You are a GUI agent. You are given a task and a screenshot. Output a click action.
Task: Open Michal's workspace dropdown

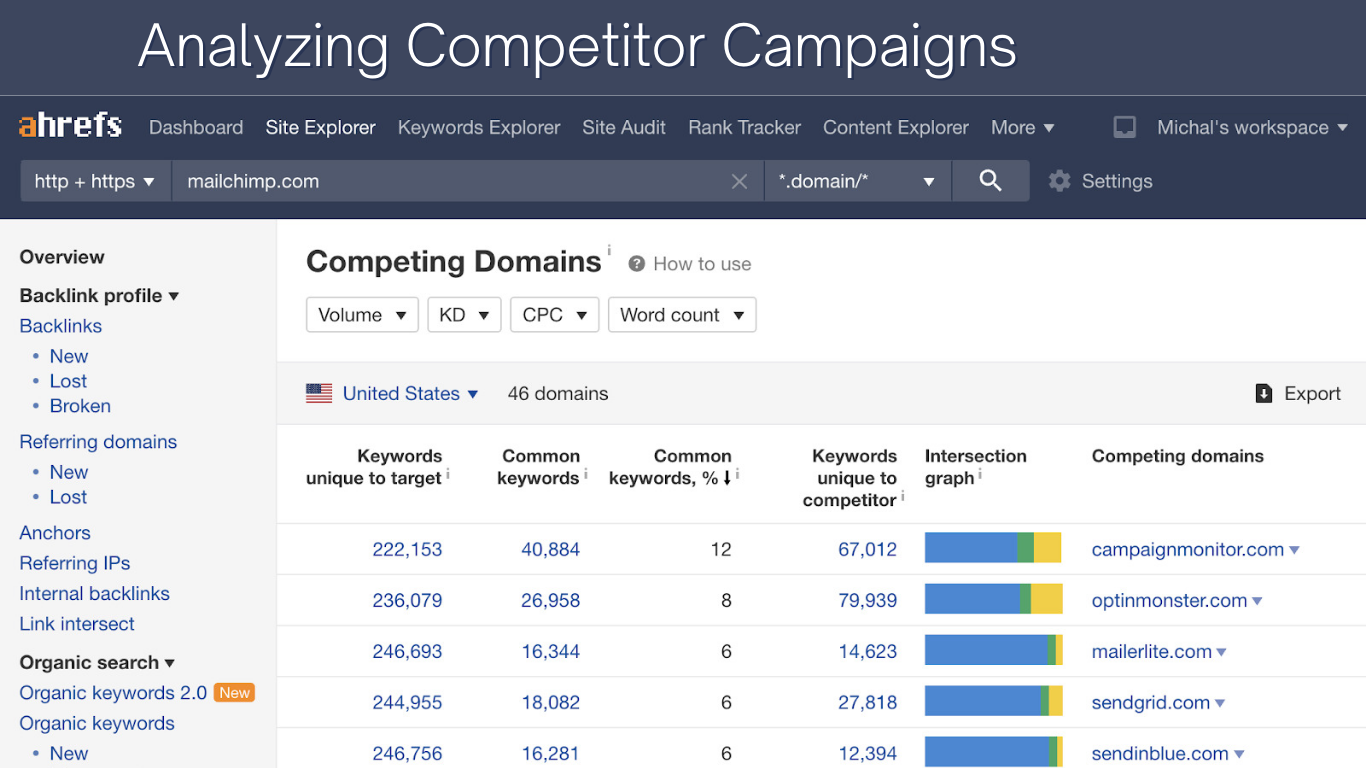[x=1253, y=127]
